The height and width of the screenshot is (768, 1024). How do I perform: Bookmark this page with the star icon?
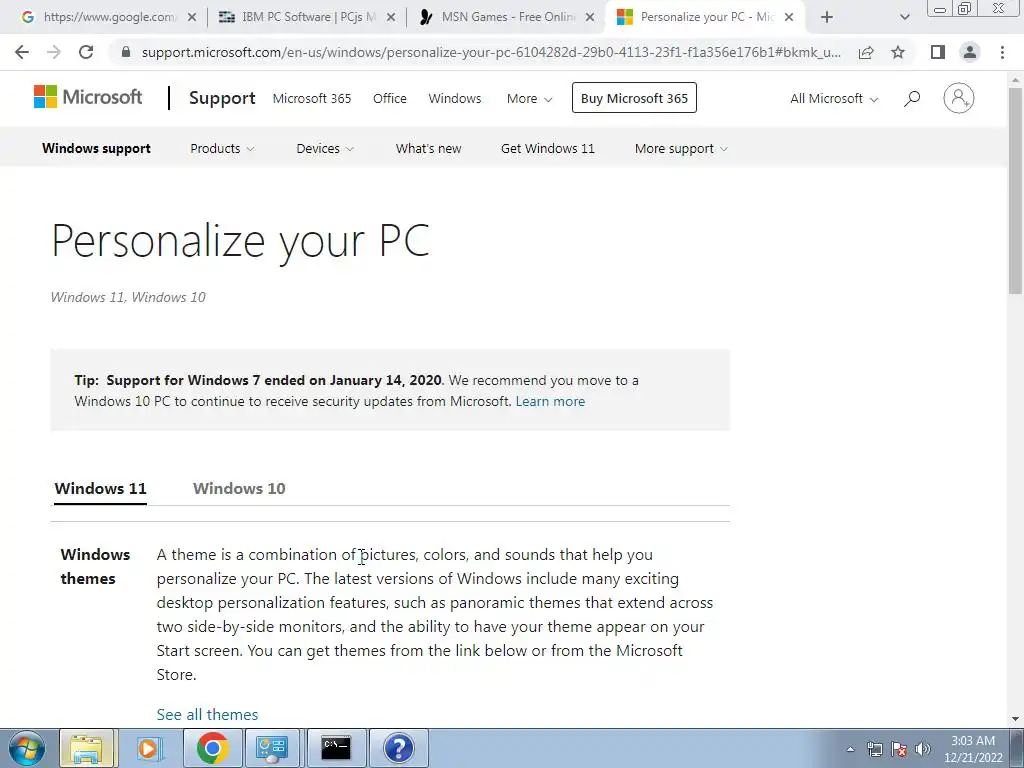[898, 52]
